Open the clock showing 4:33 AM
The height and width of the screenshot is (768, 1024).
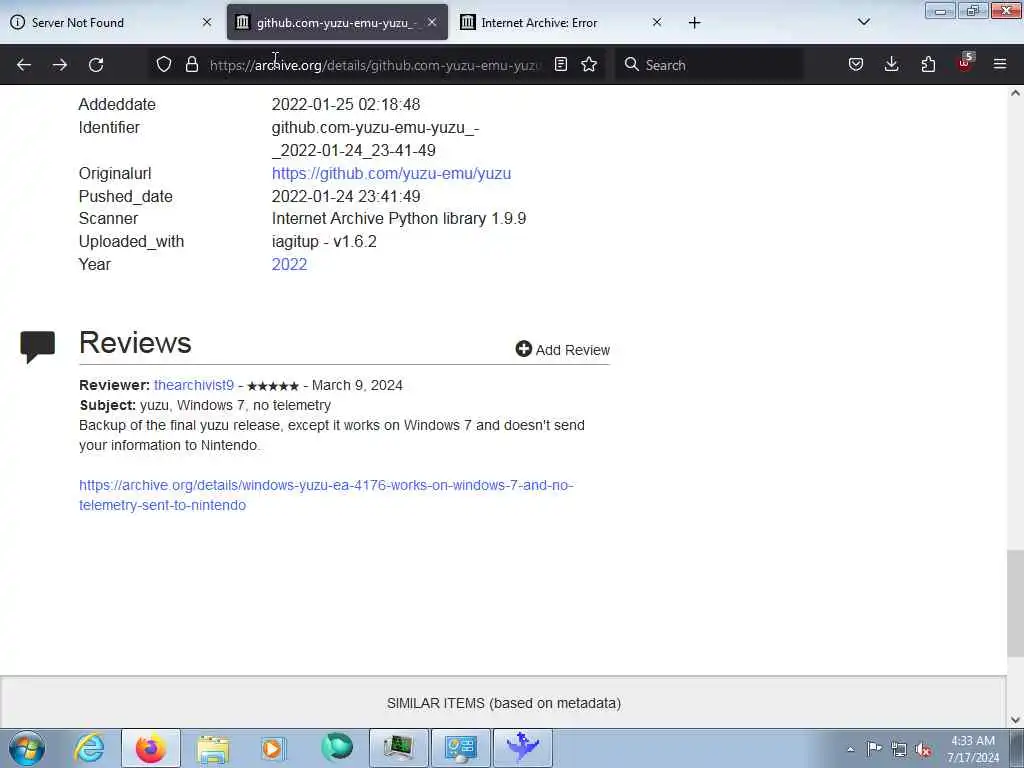click(x=973, y=749)
